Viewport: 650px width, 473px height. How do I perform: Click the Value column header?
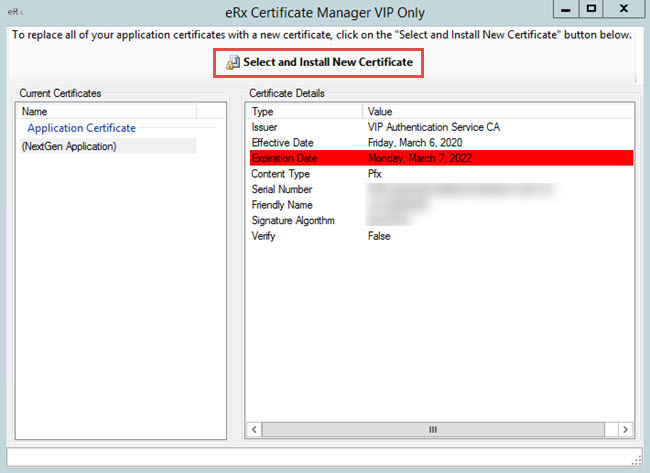pos(498,112)
